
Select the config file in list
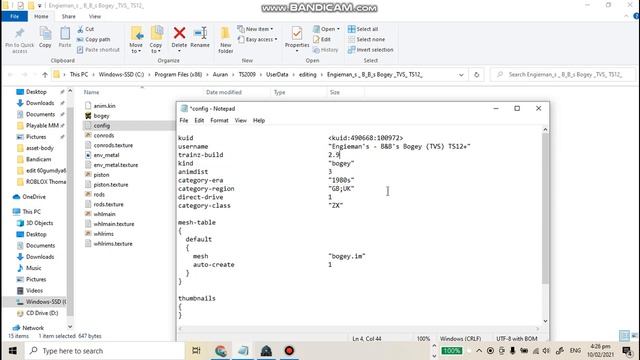102,126
